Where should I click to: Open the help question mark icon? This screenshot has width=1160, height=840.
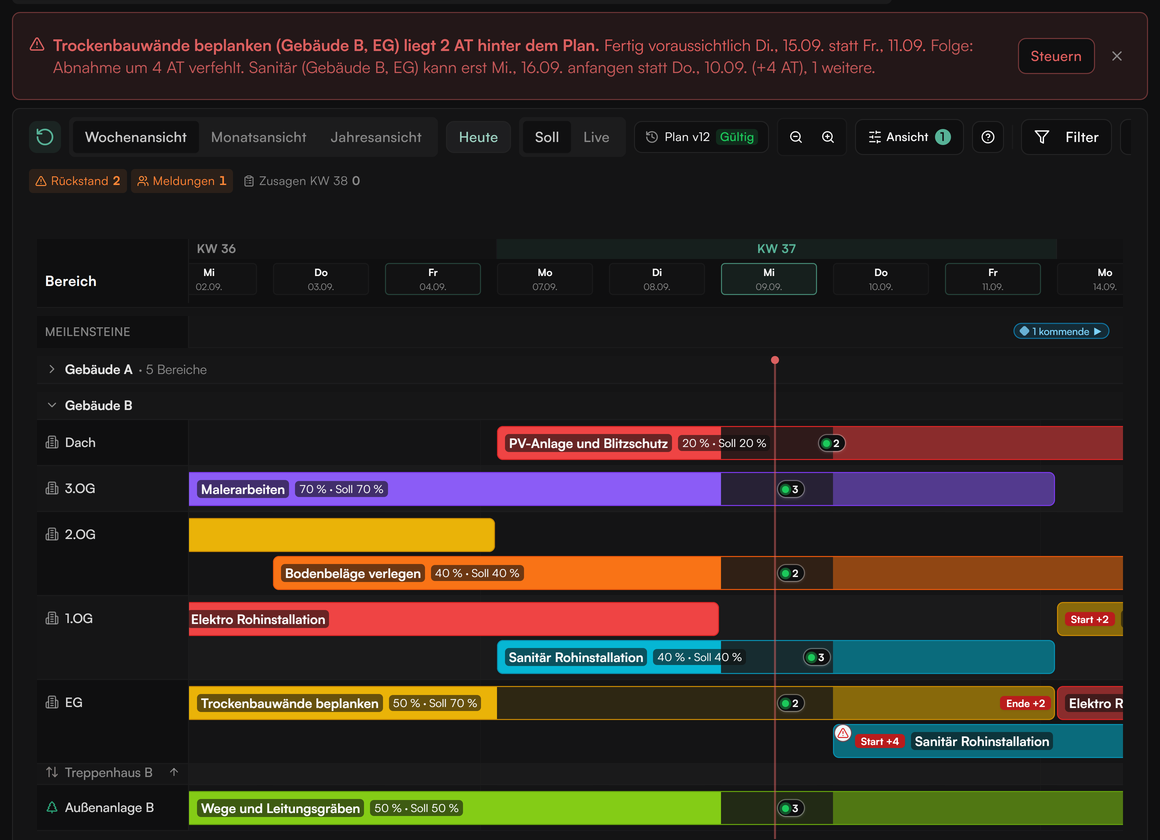pos(988,137)
